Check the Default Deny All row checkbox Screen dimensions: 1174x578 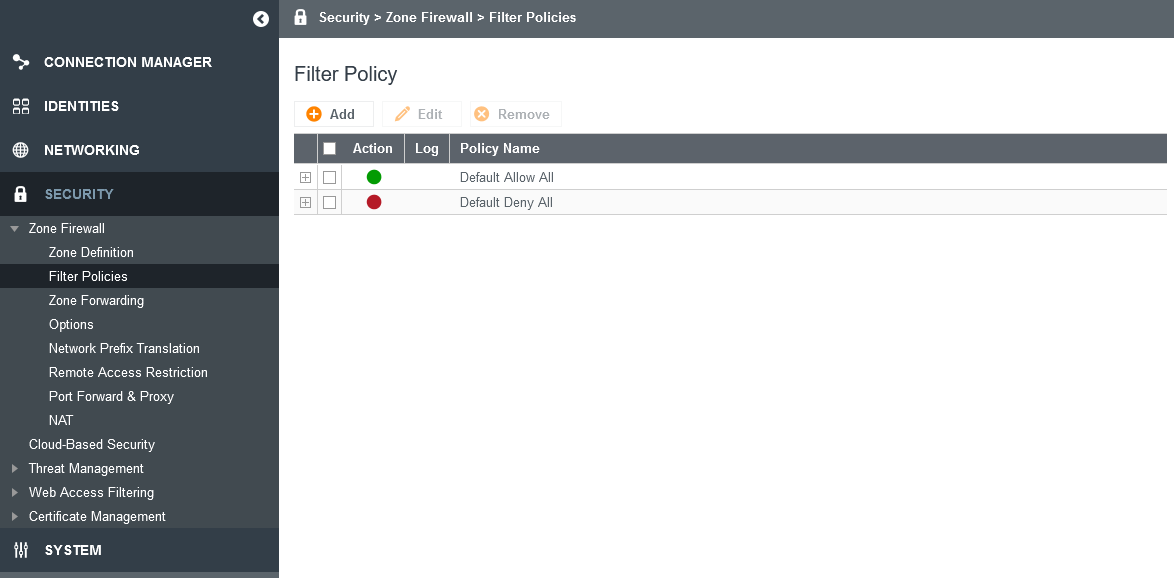pyautogui.click(x=329, y=202)
